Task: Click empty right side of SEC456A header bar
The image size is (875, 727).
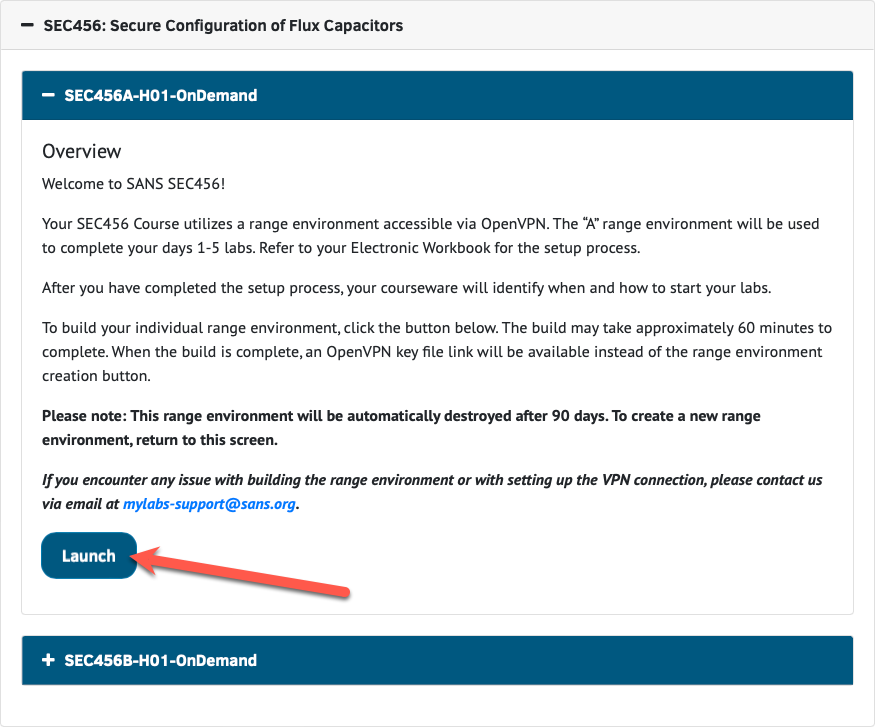Action: 600,96
